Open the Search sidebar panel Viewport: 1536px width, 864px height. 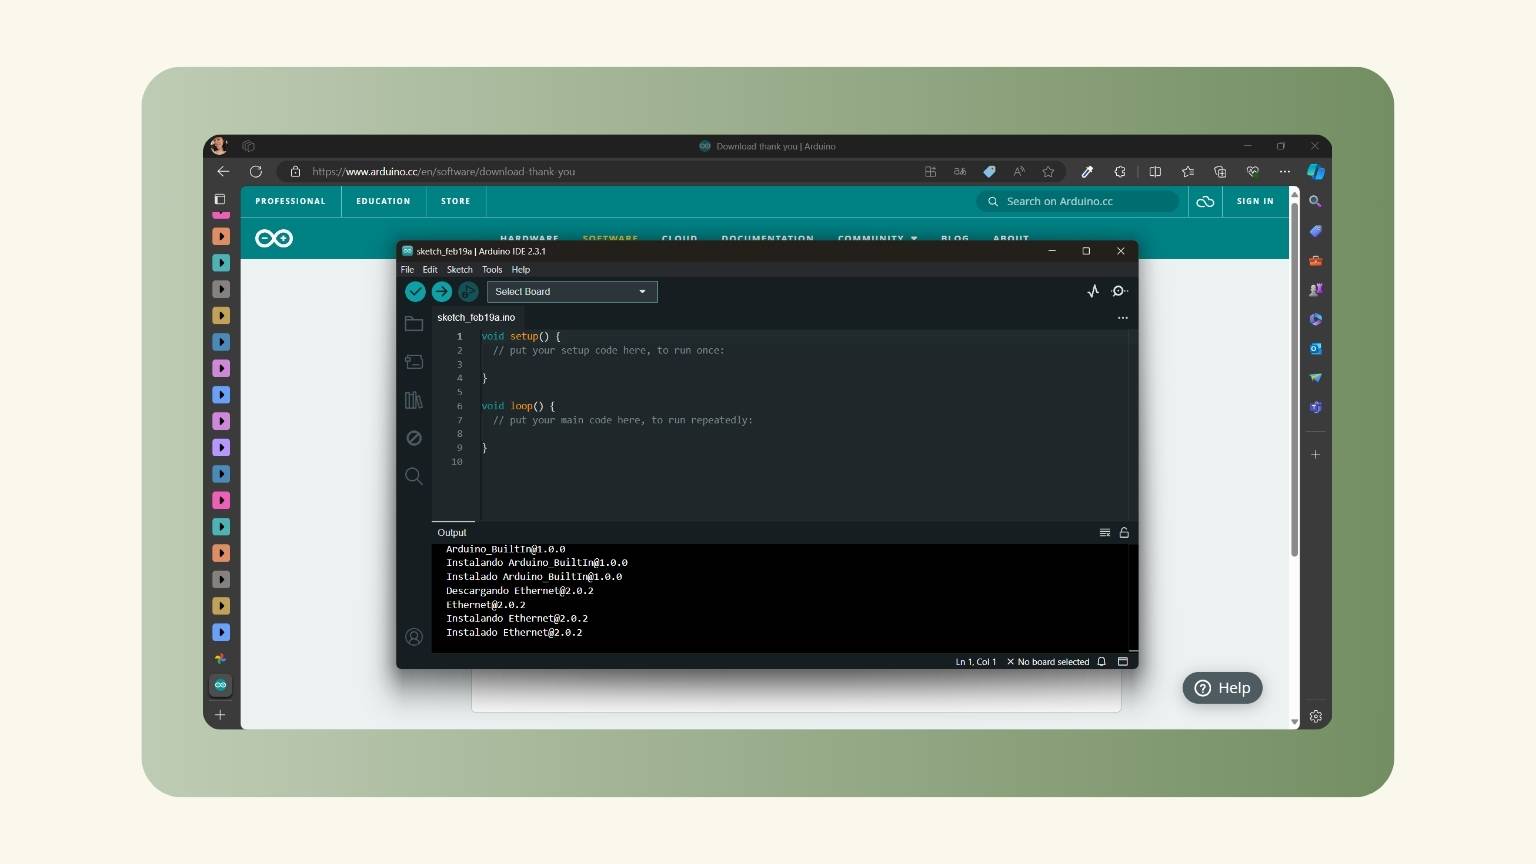[414, 476]
